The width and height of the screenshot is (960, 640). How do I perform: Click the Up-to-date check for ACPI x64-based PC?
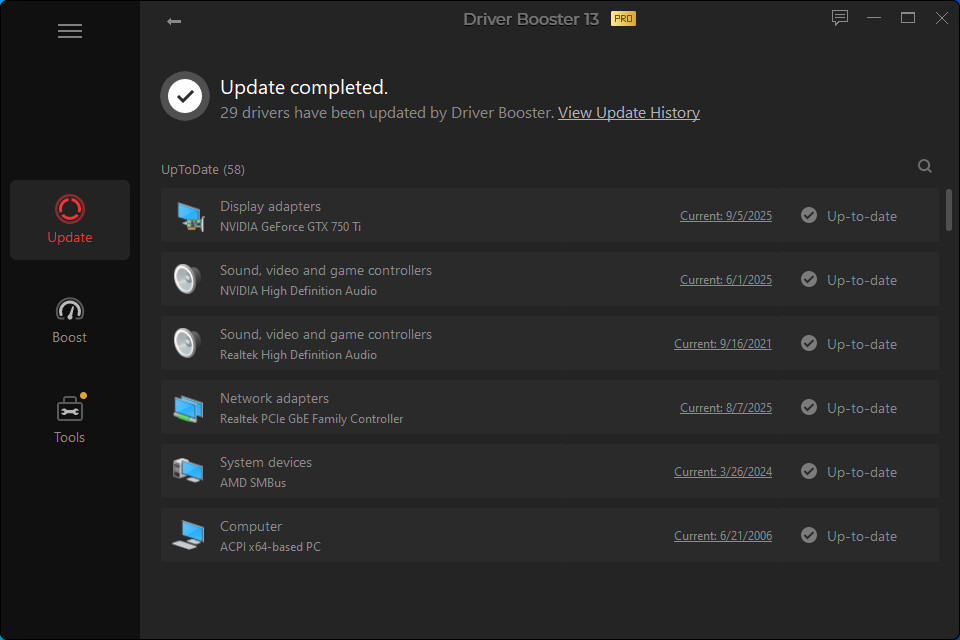tap(808, 535)
